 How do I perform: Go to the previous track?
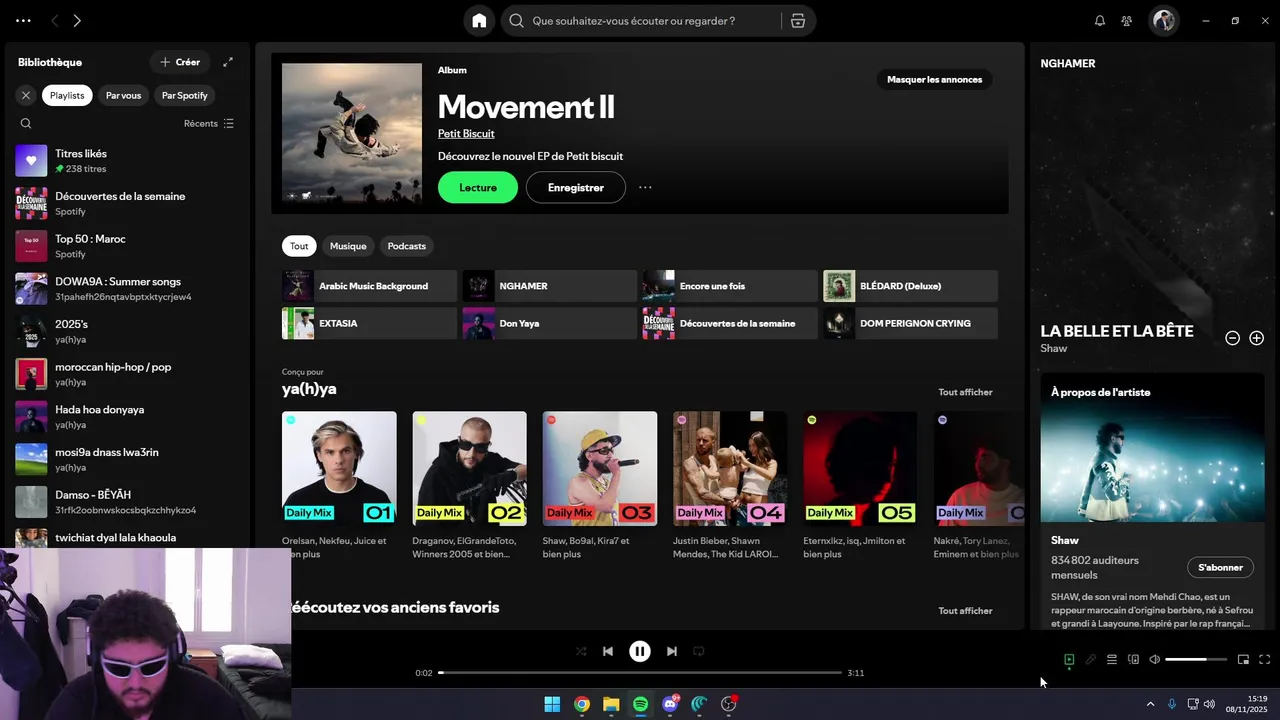coord(607,651)
